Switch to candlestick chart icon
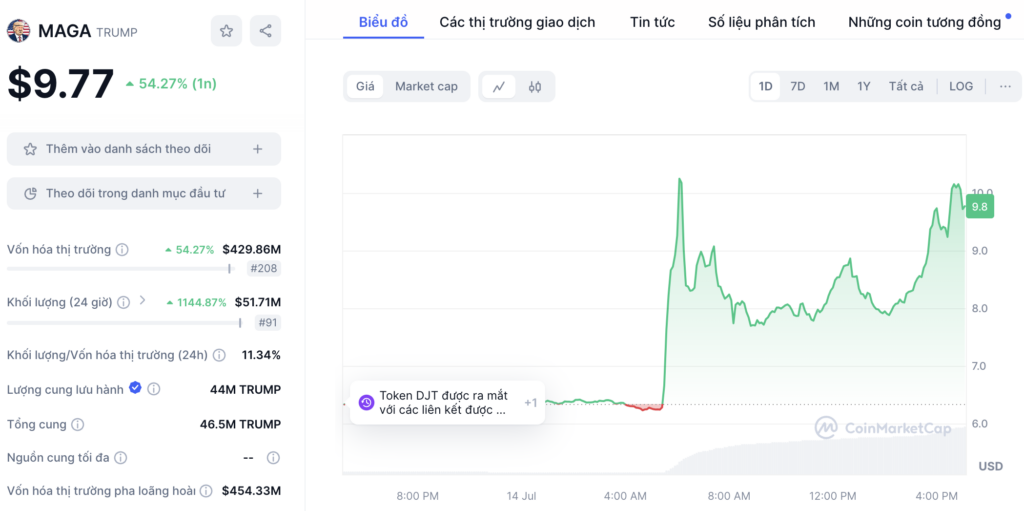This screenshot has width=1024, height=511. click(x=535, y=86)
